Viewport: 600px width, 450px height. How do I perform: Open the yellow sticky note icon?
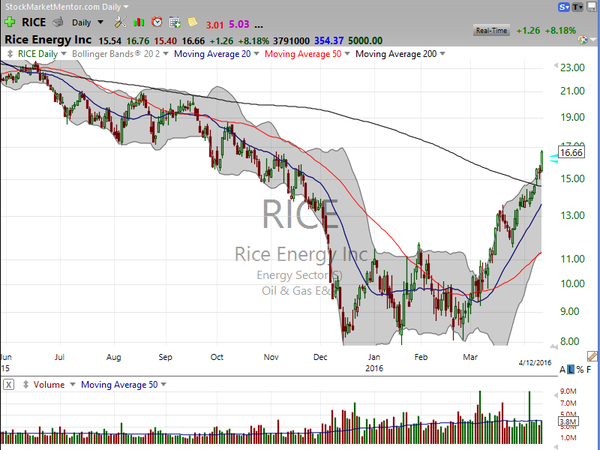click(192, 22)
